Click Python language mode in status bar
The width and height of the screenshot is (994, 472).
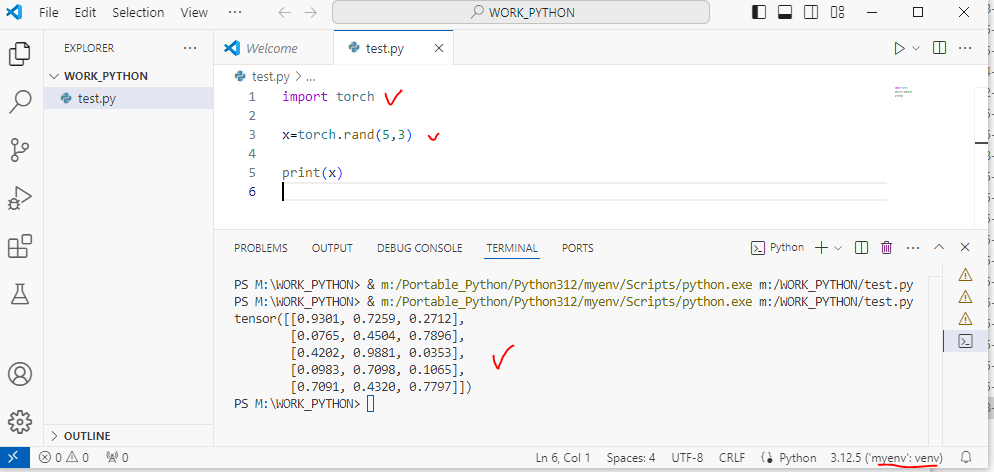click(797, 457)
